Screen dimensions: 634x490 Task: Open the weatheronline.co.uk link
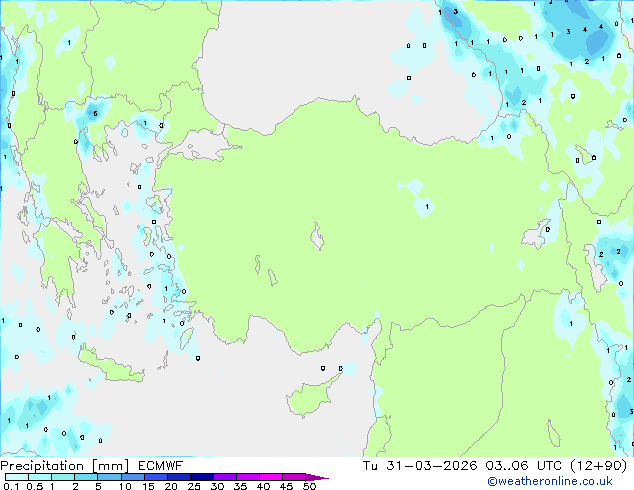click(549, 481)
